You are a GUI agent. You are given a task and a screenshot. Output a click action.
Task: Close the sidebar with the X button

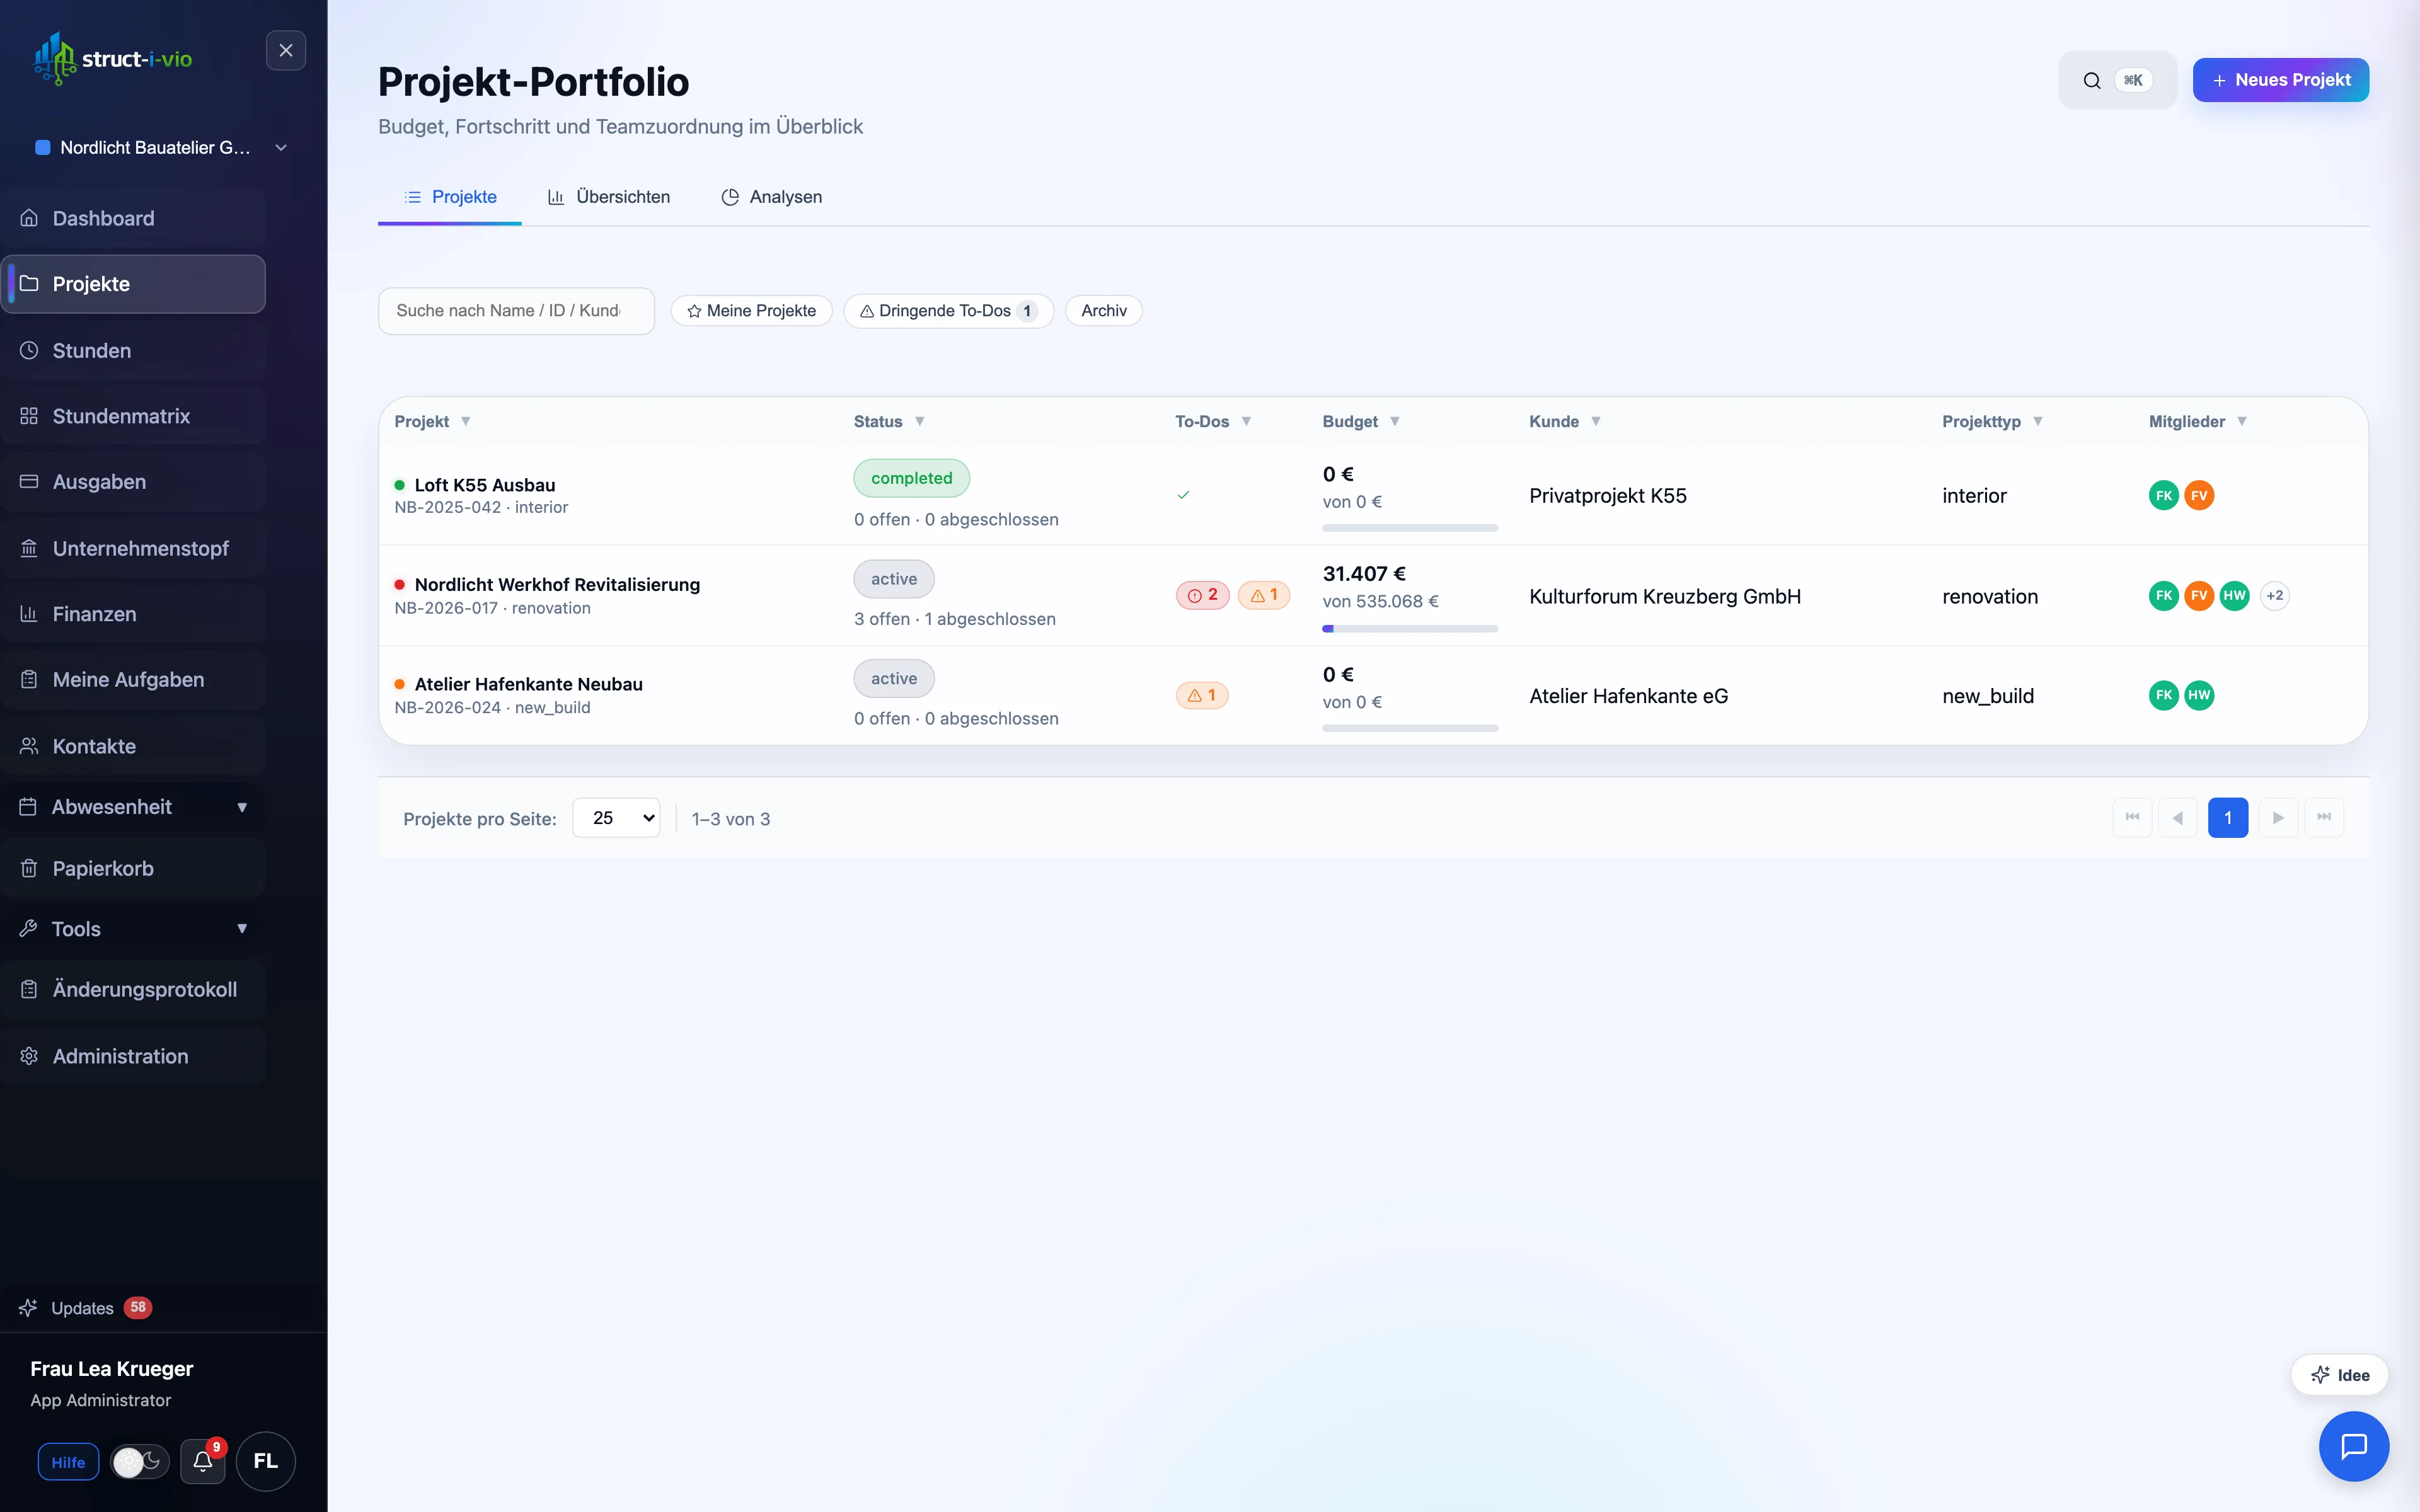point(286,50)
